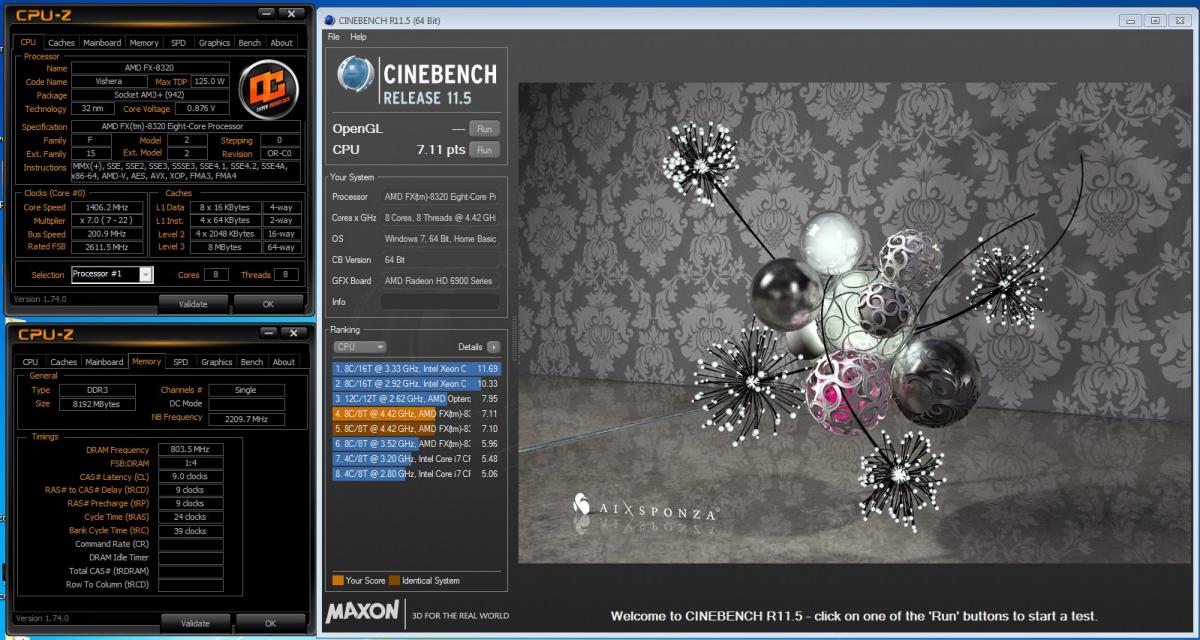Open the Caches tab in top CPU-Z window

pos(61,43)
